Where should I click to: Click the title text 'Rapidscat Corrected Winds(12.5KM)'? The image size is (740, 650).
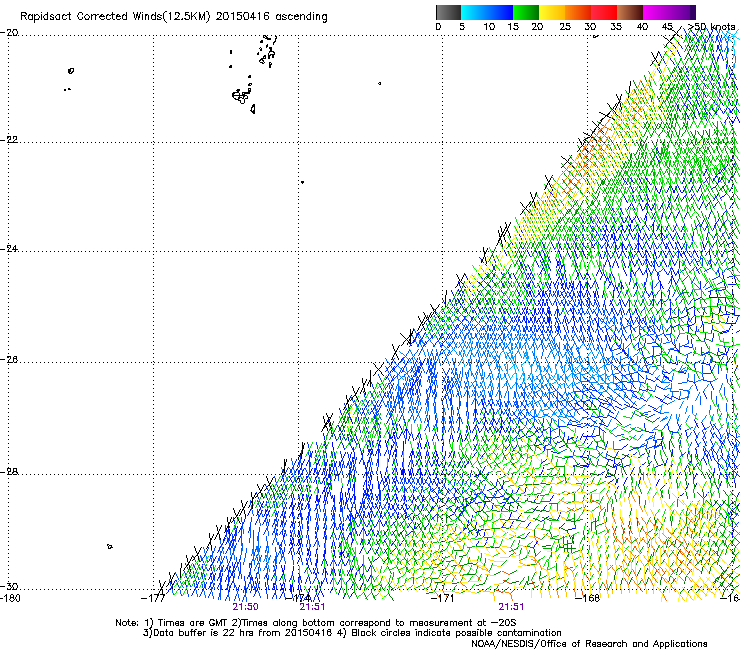click(115, 17)
